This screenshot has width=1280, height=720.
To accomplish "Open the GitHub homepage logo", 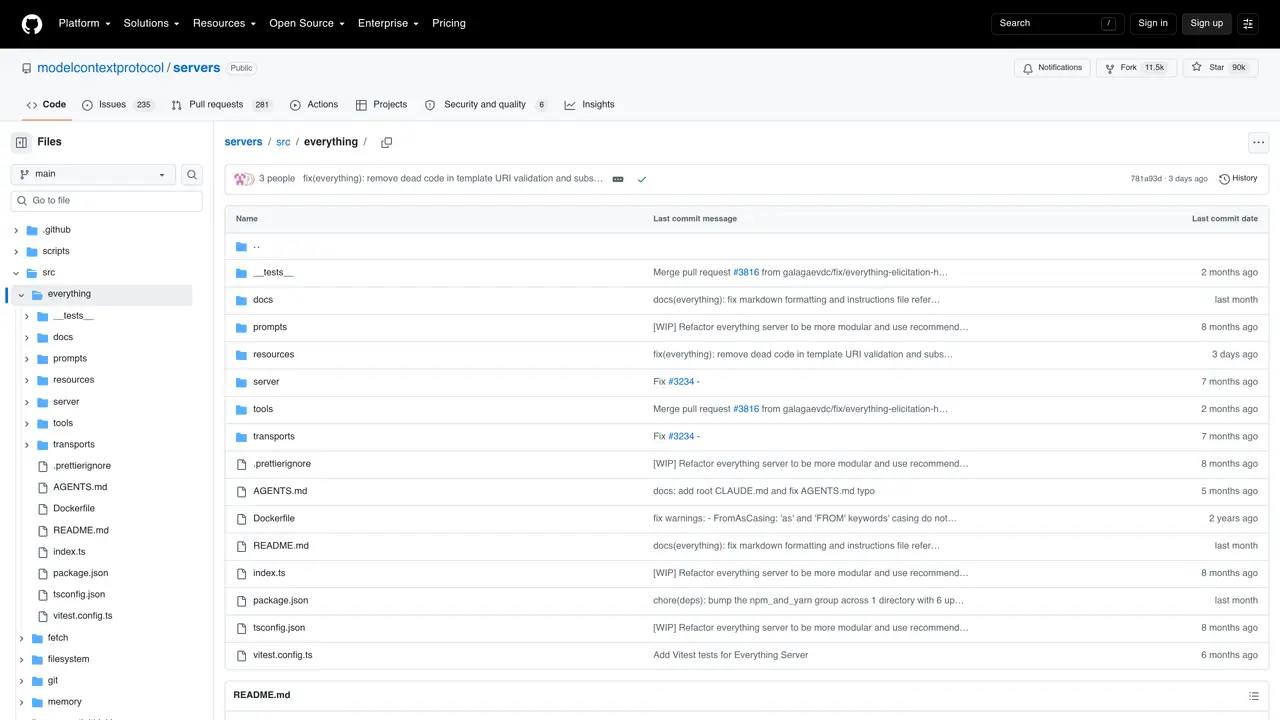I will point(32,23).
